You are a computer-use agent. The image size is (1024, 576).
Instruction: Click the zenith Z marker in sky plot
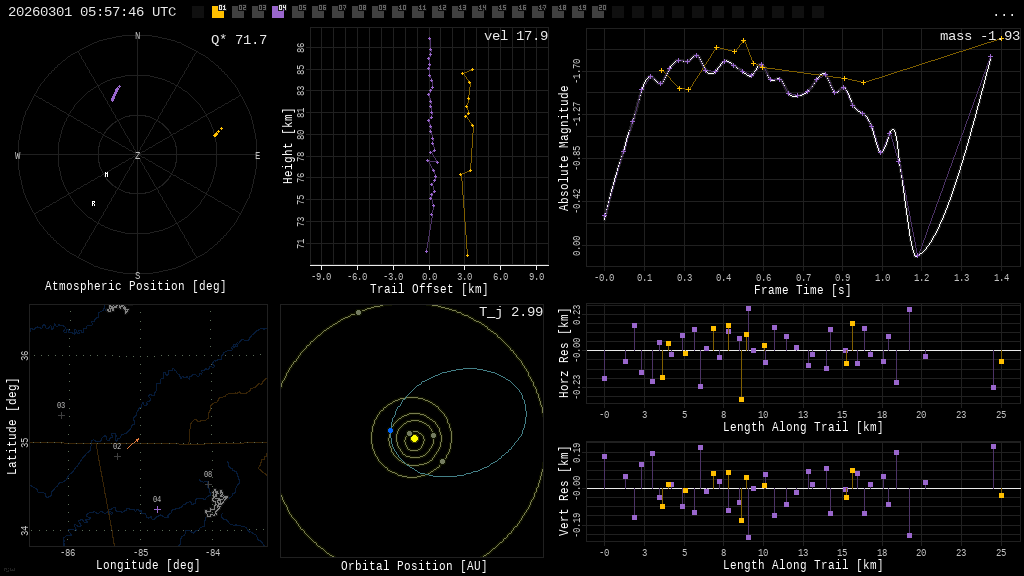[137, 156]
